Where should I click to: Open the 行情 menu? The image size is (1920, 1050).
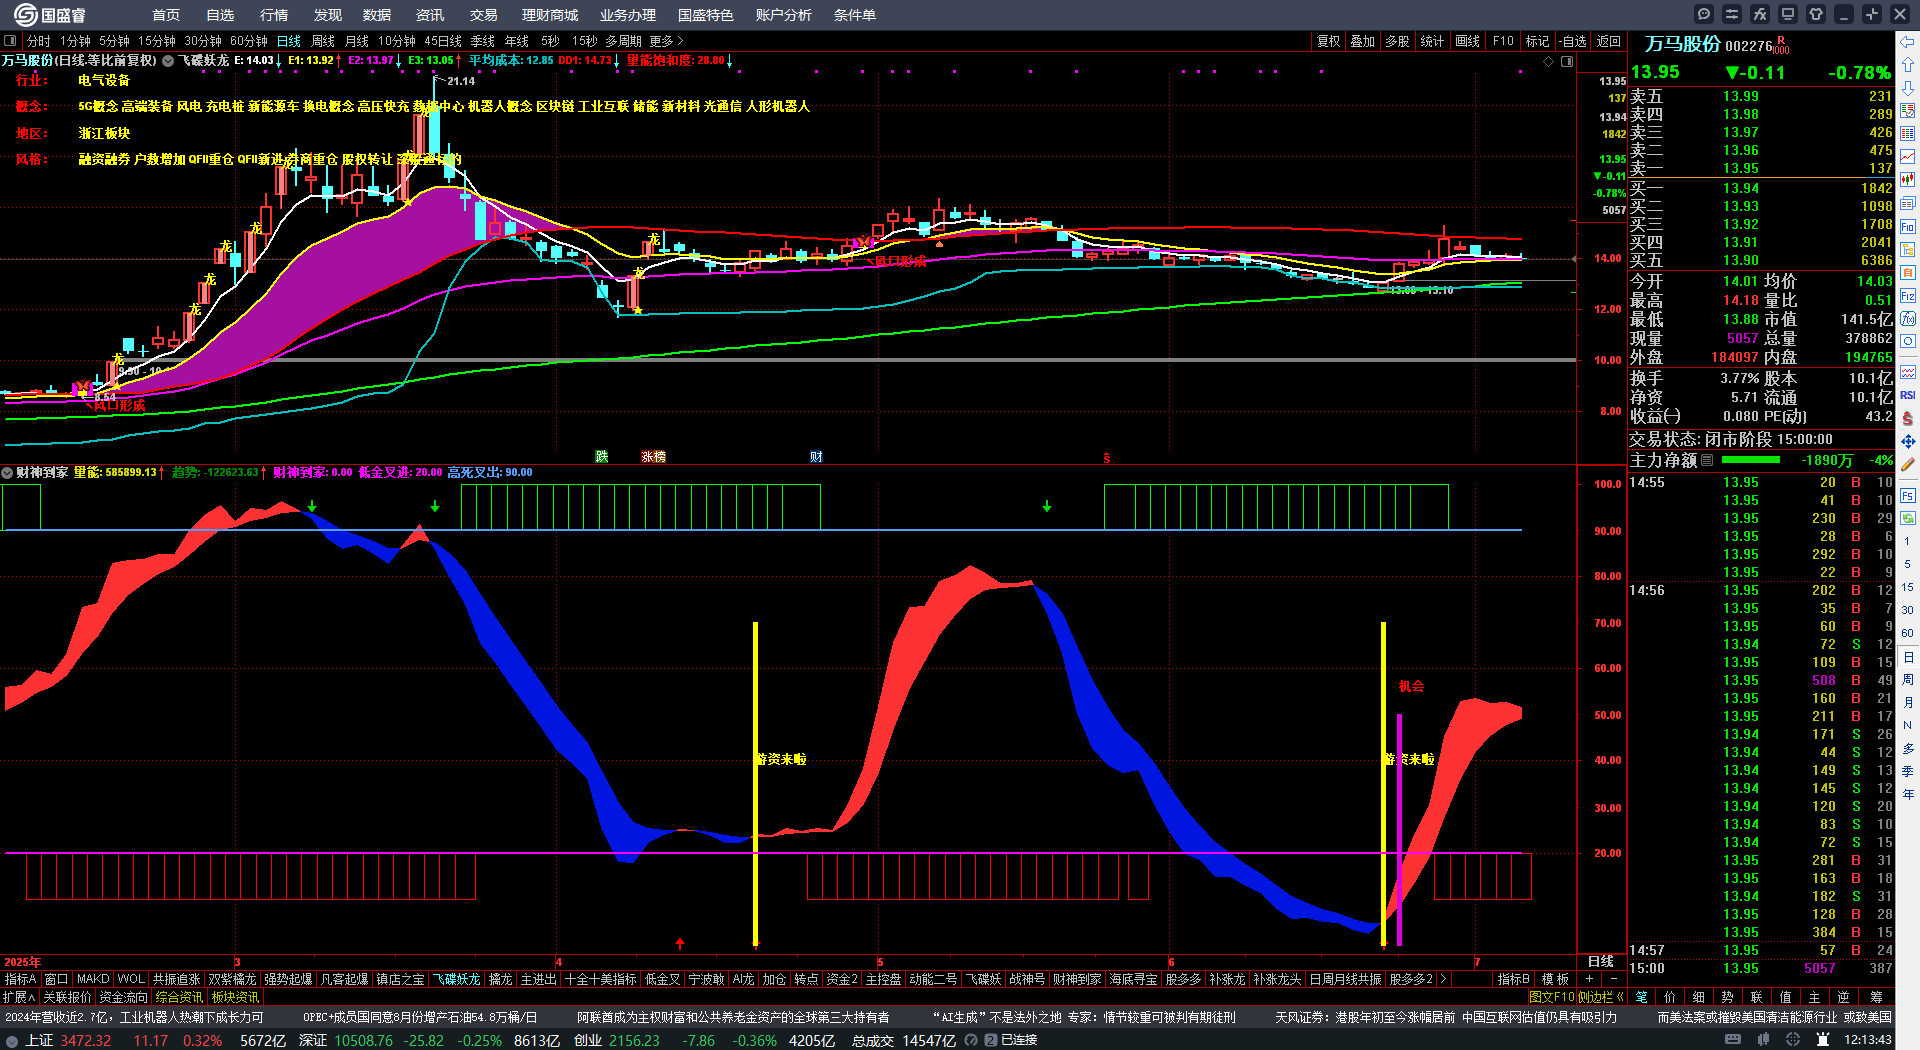coord(274,15)
